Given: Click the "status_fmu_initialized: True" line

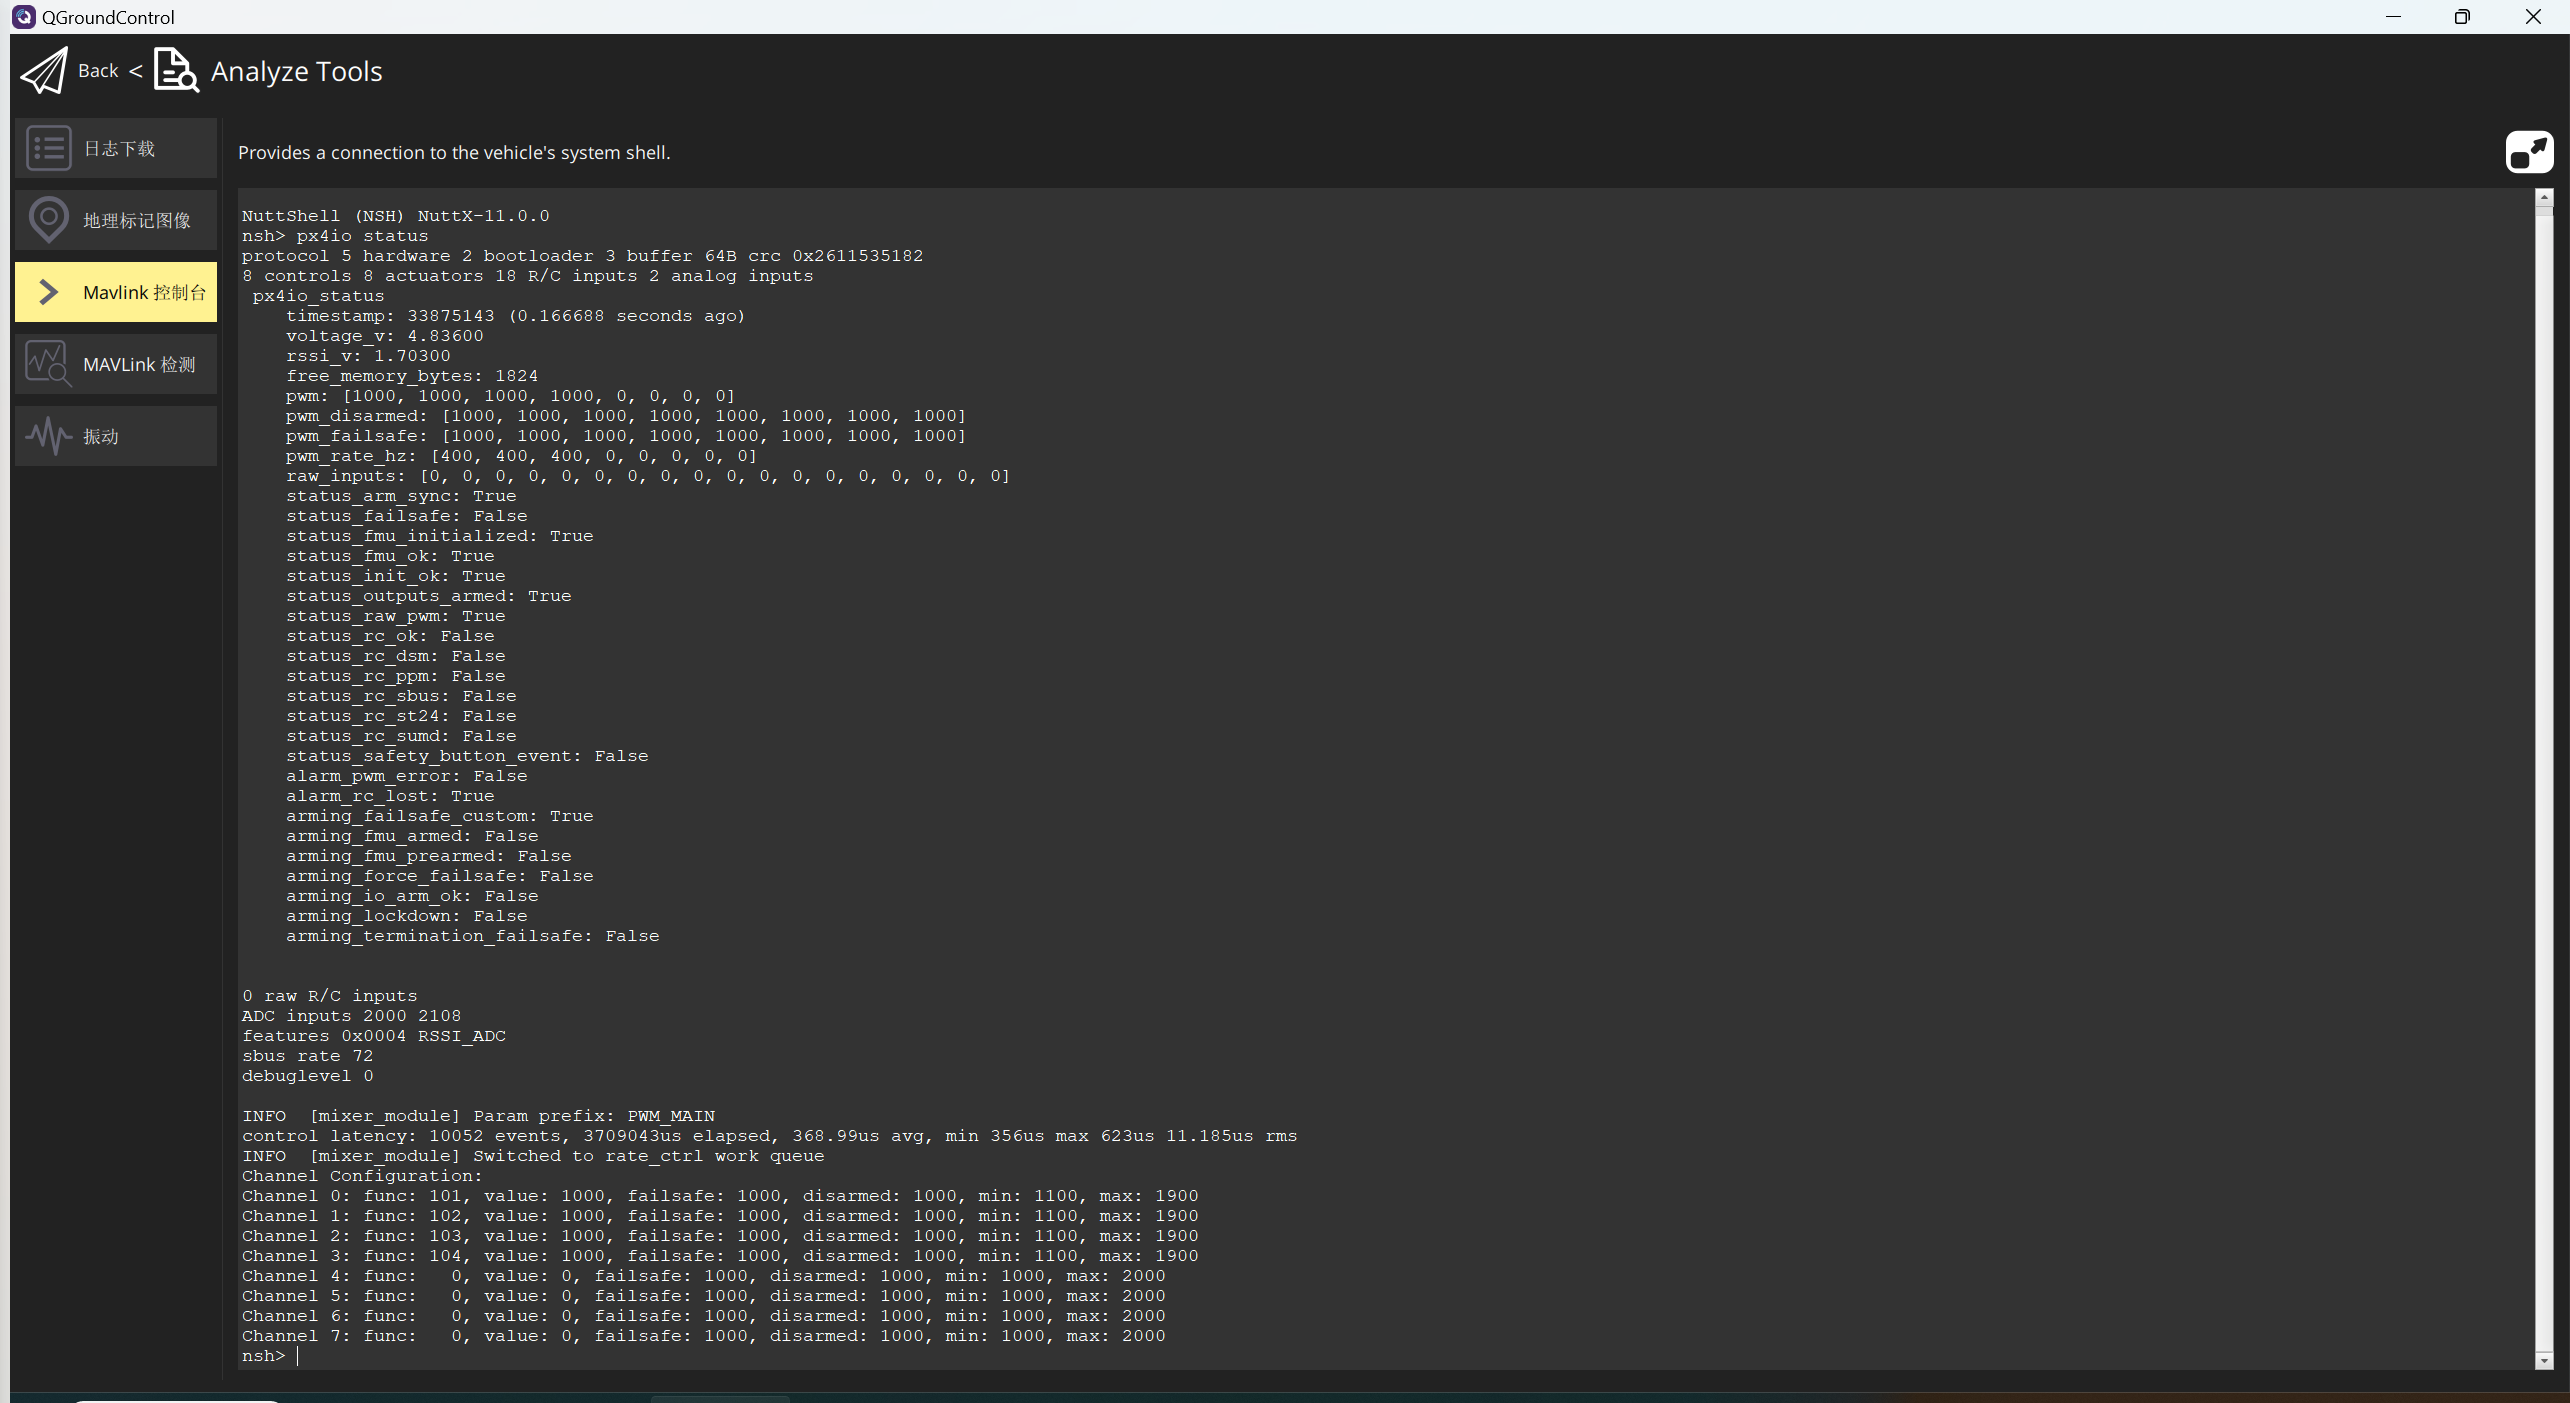Looking at the screenshot, I should tap(440, 536).
